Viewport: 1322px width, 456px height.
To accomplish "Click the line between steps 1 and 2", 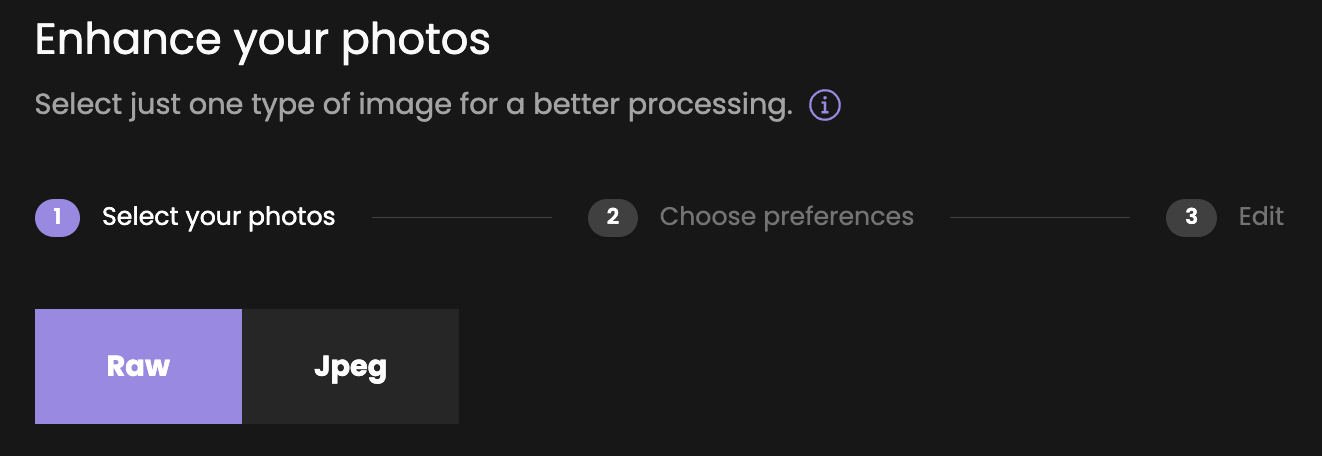I will [462, 217].
